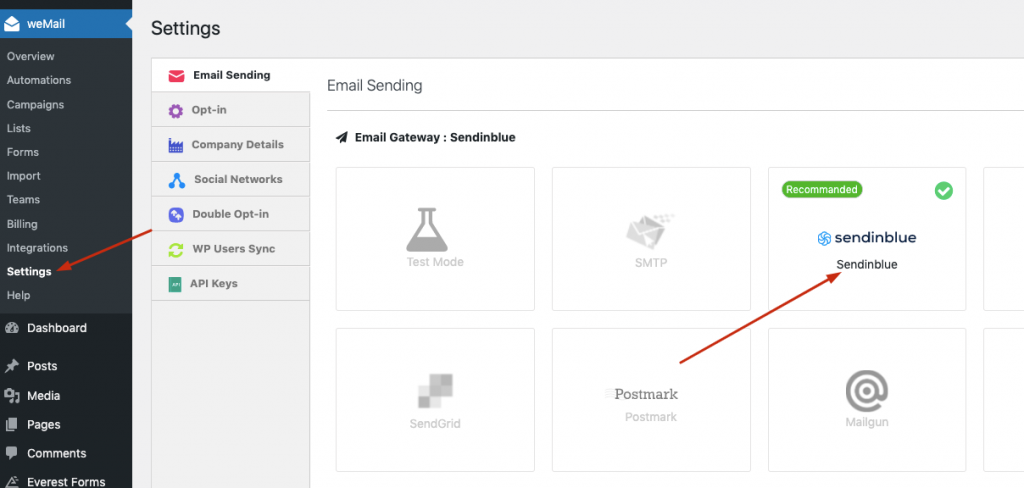The width and height of the screenshot is (1024, 488).
Task: Click the green sync arrows icon
Action: pos(176,250)
